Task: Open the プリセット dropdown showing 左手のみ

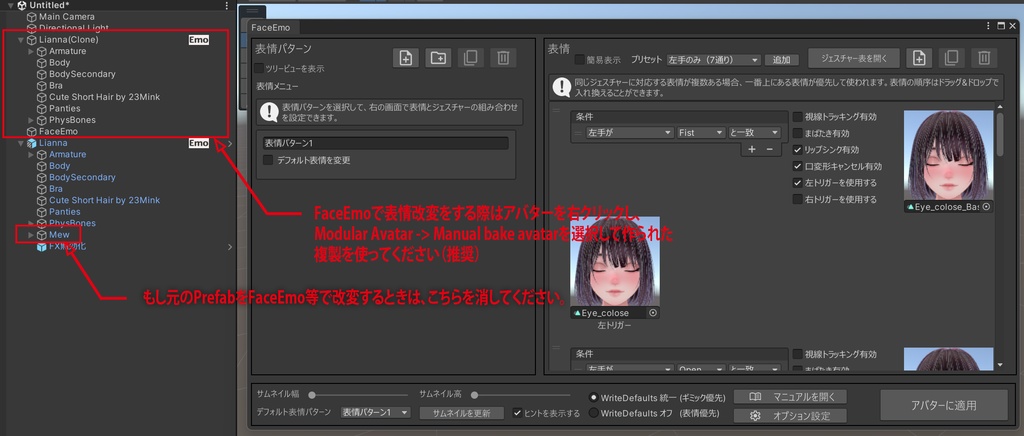Action: (x=713, y=59)
